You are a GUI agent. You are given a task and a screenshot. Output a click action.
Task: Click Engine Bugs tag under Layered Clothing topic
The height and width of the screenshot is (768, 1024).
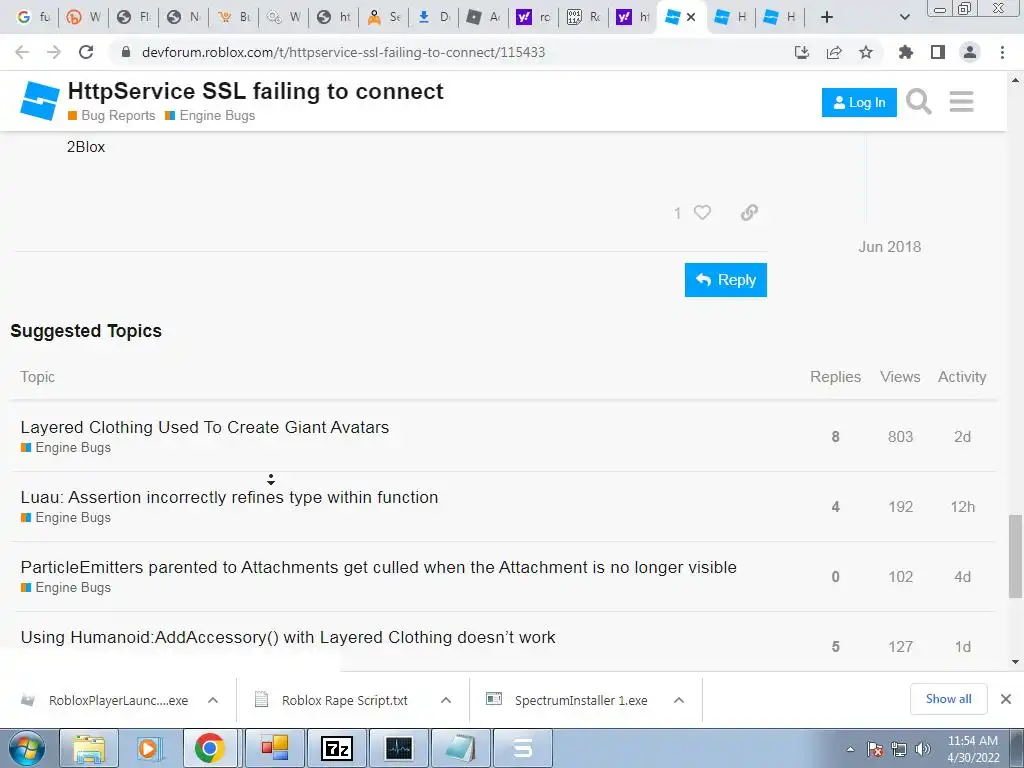click(x=65, y=447)
